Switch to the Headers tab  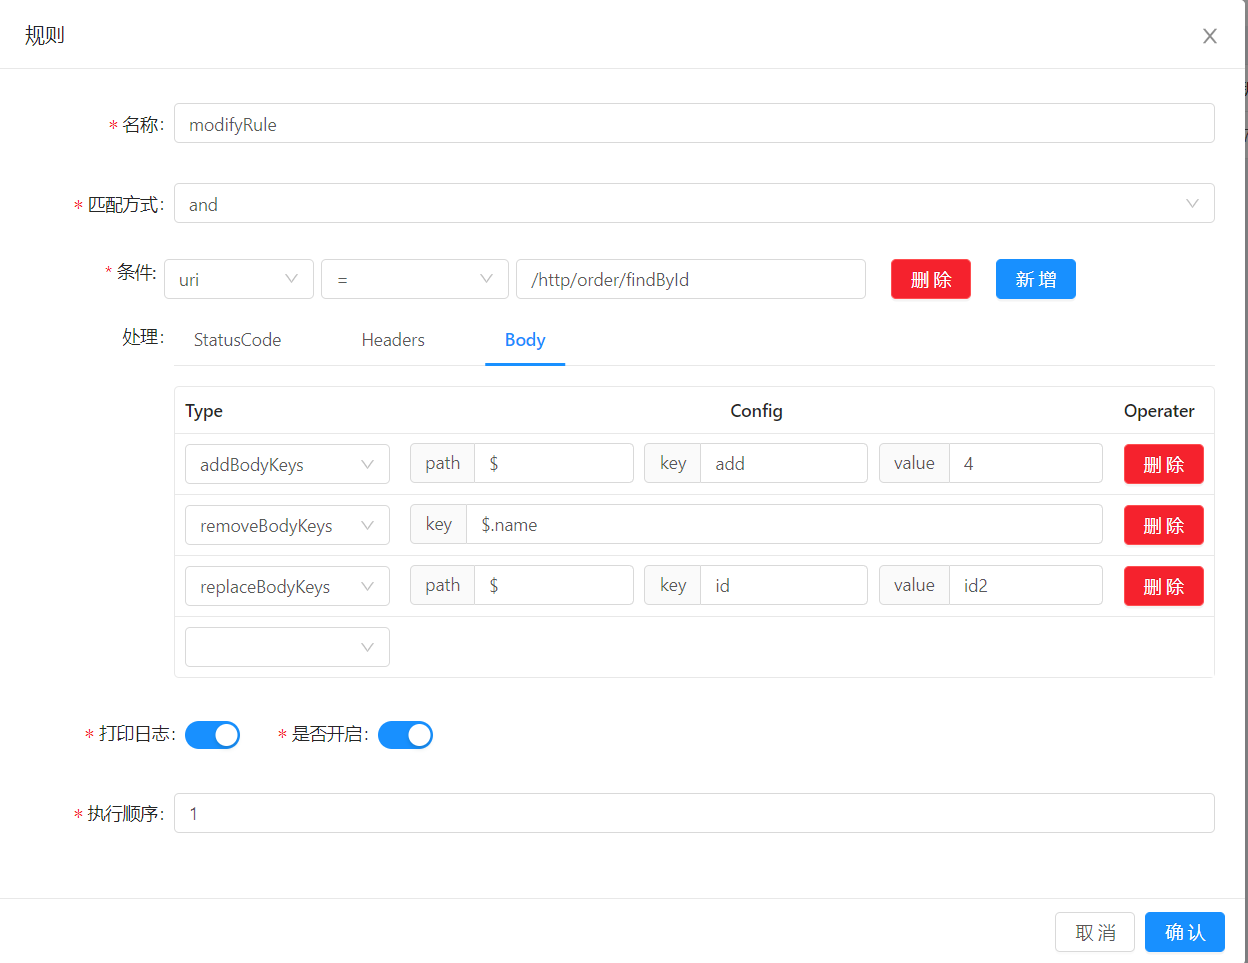coord(393,340)
